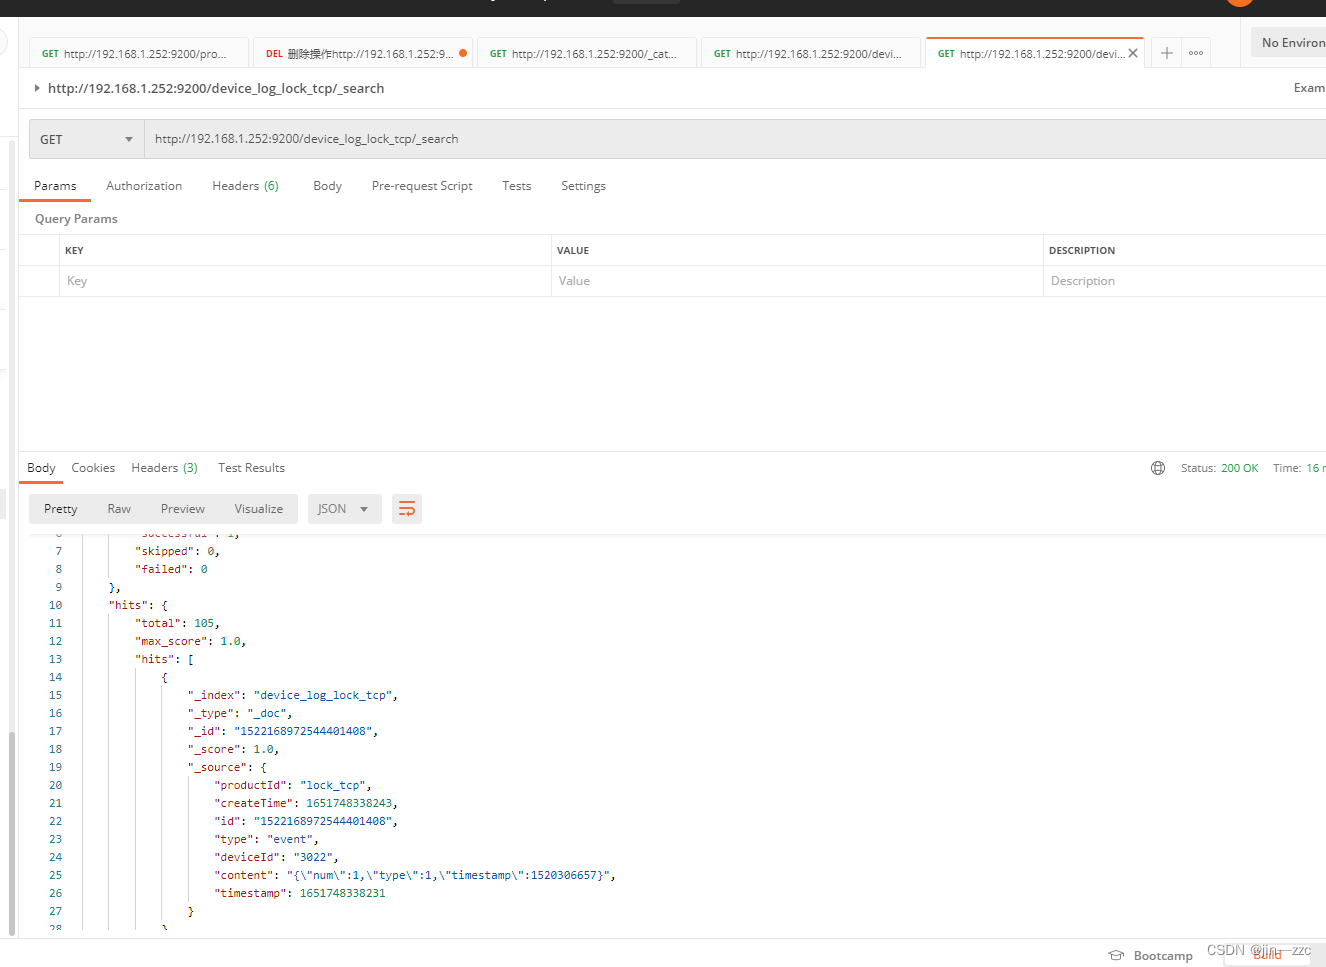This screenshot has width=1326, height=967.
Task: Switch to the inactive GET .../devi... request tab
Action: 810,54
